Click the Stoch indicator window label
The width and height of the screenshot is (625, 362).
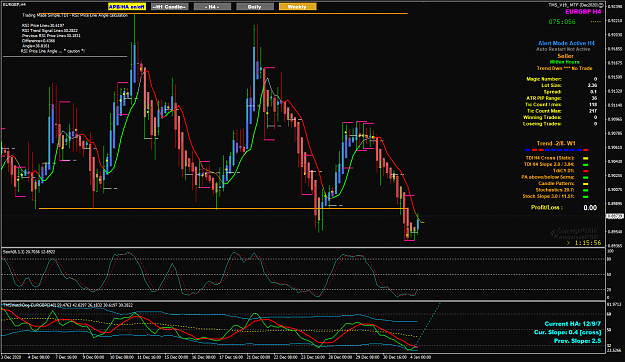(29, 252)
